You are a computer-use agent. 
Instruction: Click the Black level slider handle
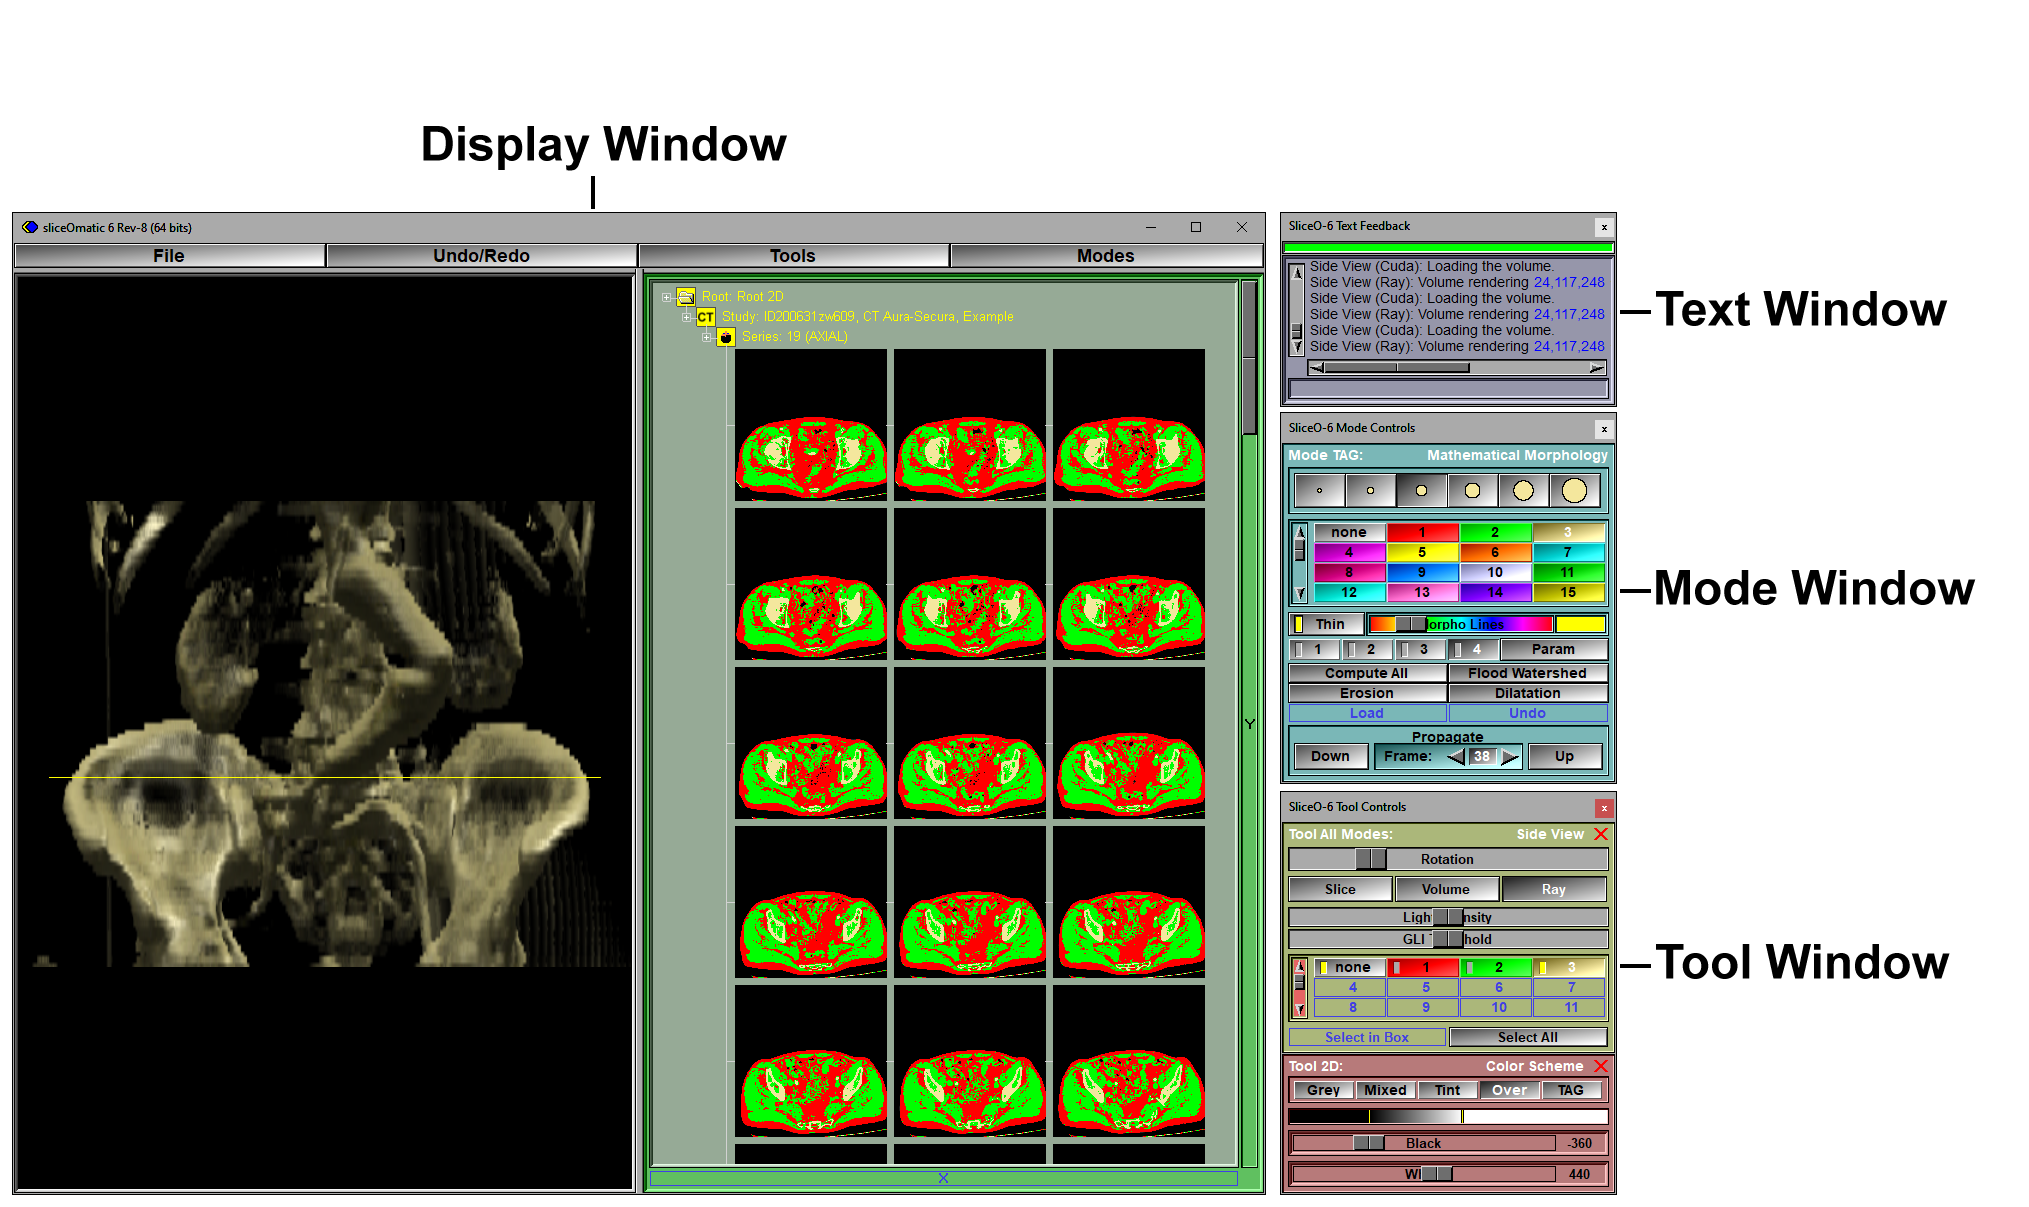click(x=1369, y=1143)
